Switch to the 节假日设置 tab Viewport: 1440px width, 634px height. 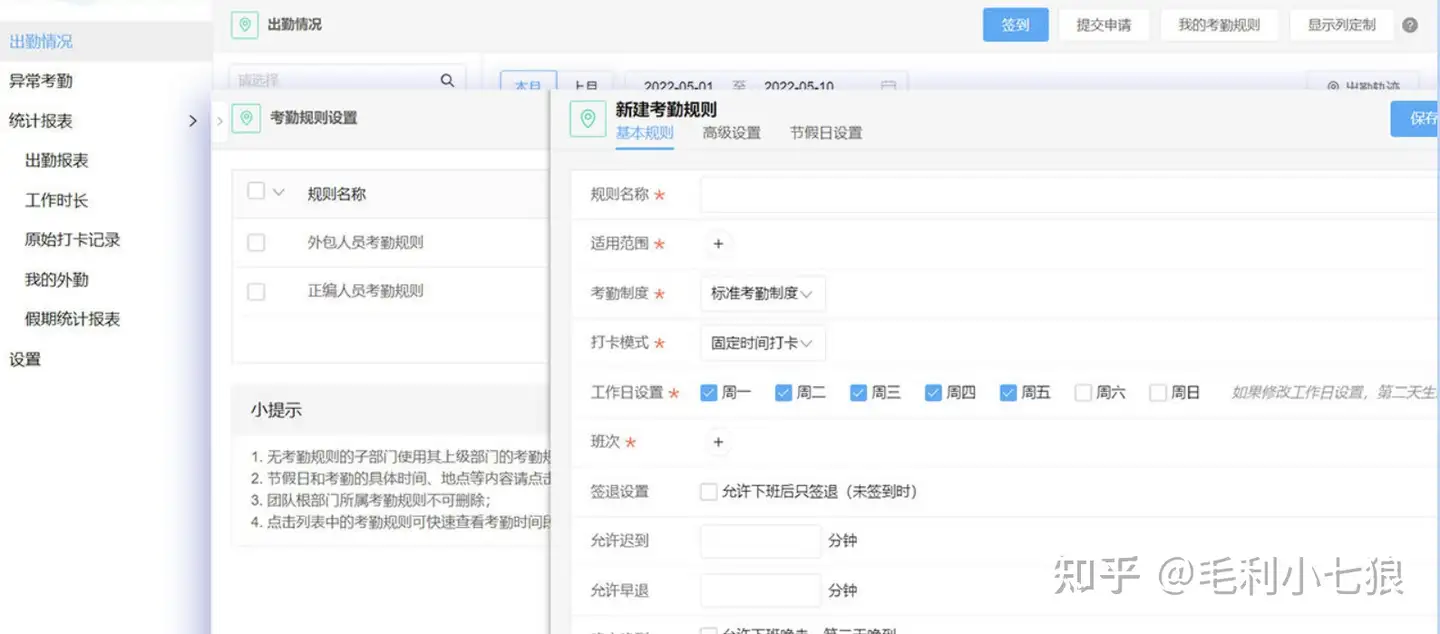826,133
